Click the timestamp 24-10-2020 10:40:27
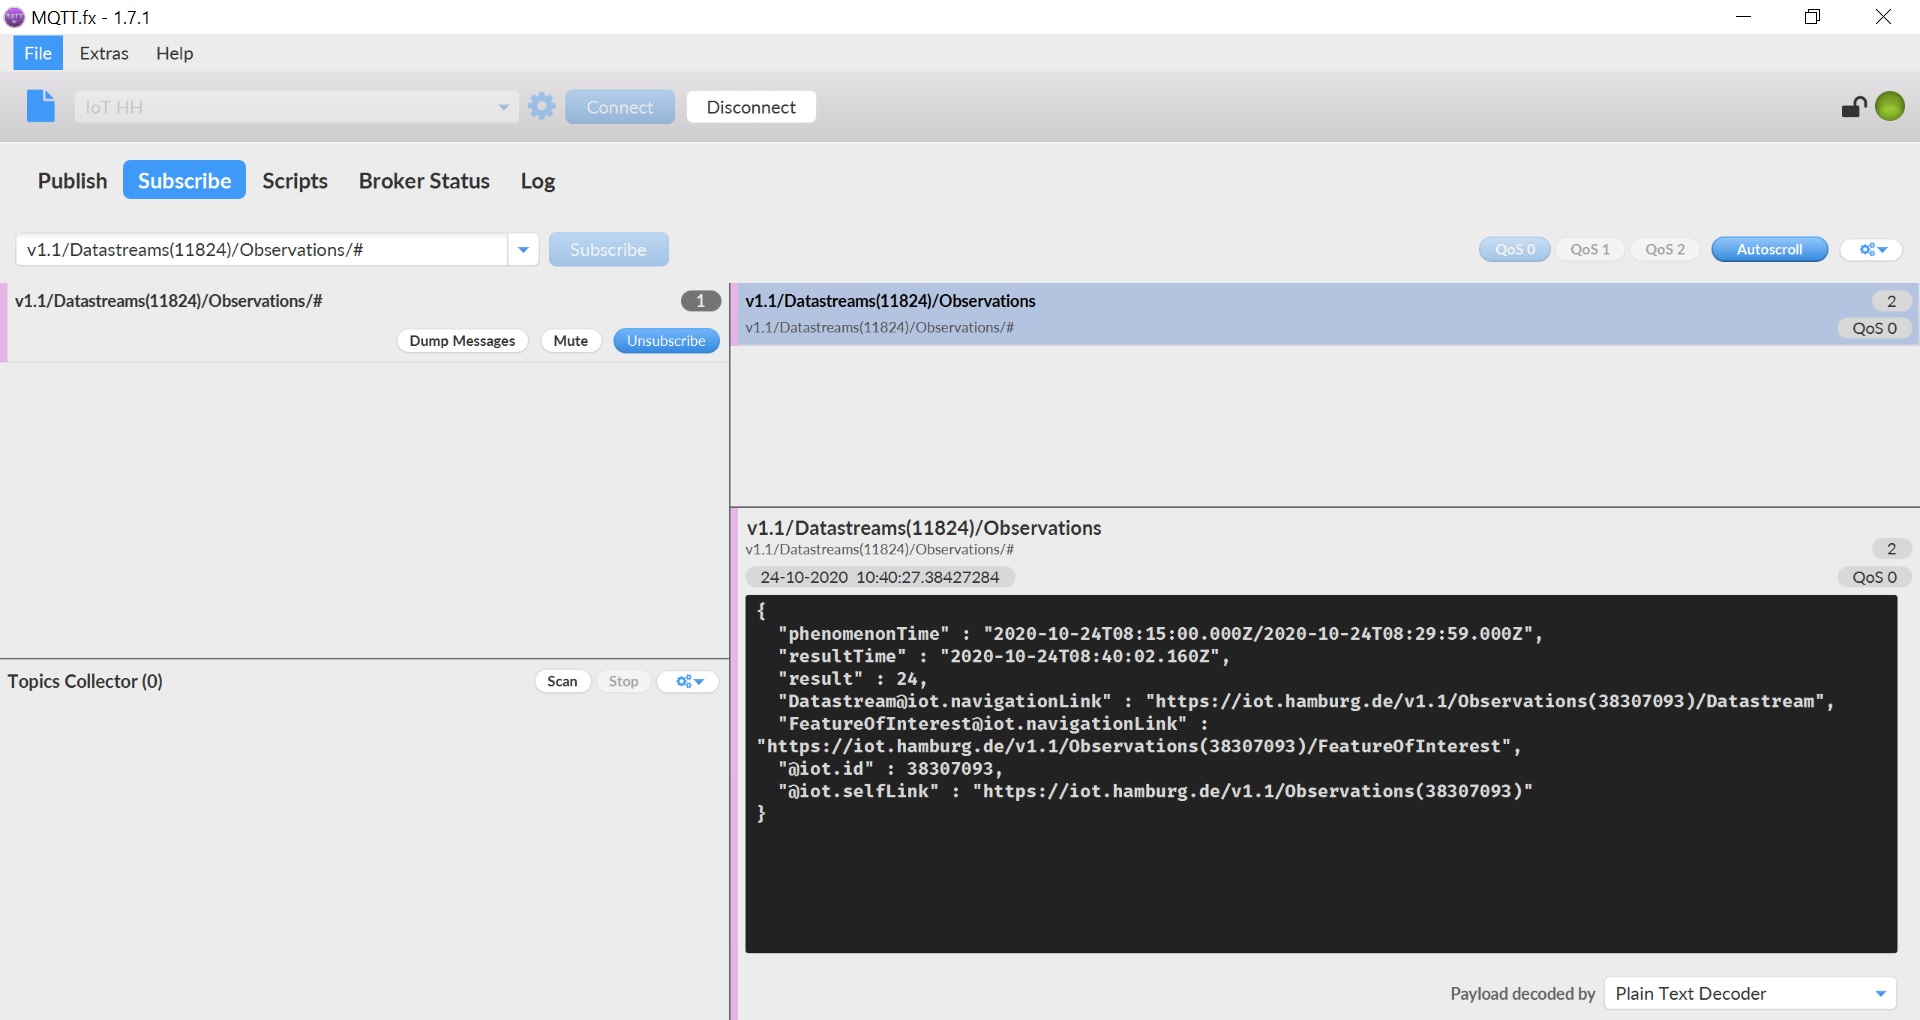Viewport: 1920px width, 1020px height. click(x=879, y=577)
